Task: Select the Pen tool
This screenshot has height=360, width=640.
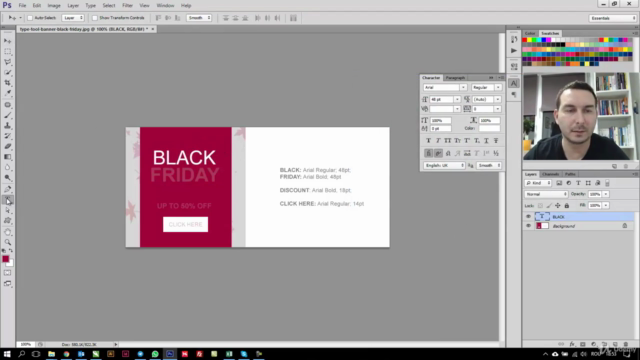Action: [x=8, y=189]
